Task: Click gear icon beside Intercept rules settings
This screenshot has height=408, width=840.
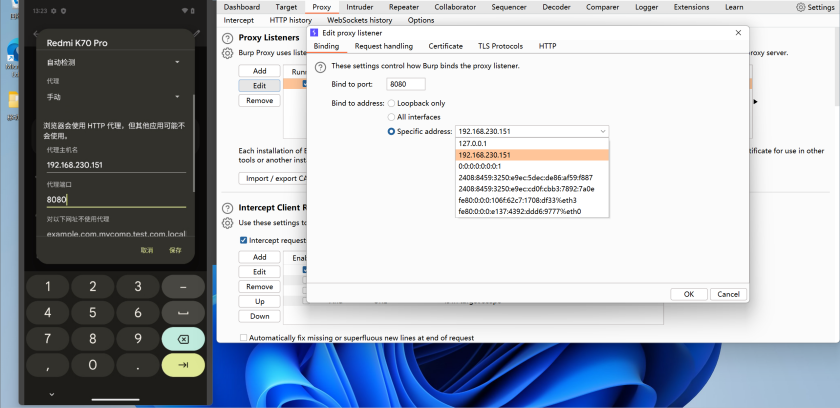Action: click(227, 222)
